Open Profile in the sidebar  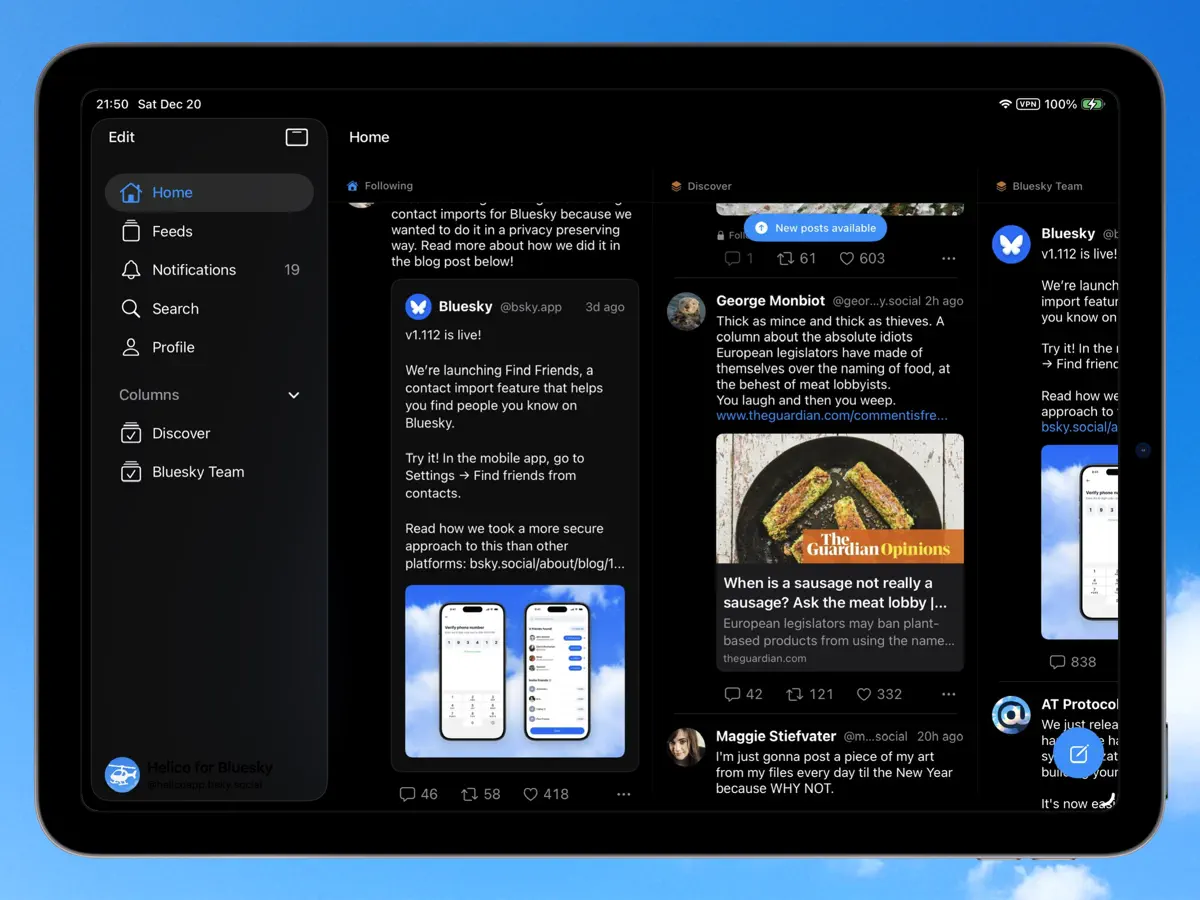click(209, 347)
